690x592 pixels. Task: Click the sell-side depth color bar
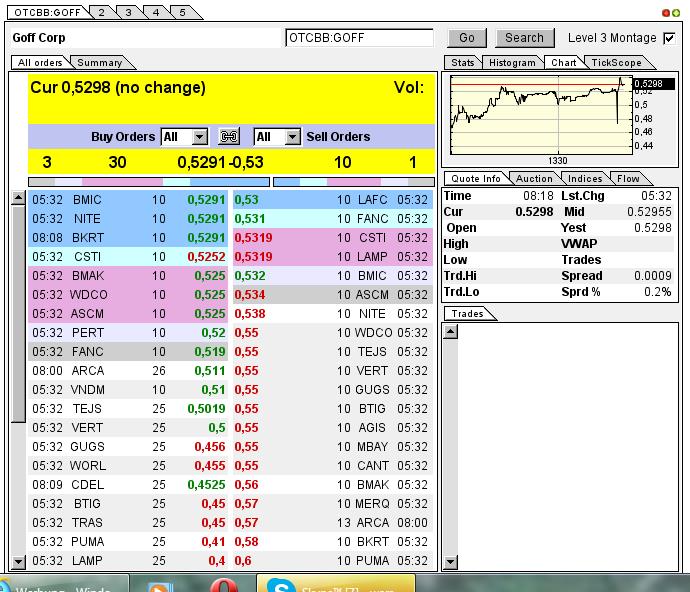pos(354,182)
